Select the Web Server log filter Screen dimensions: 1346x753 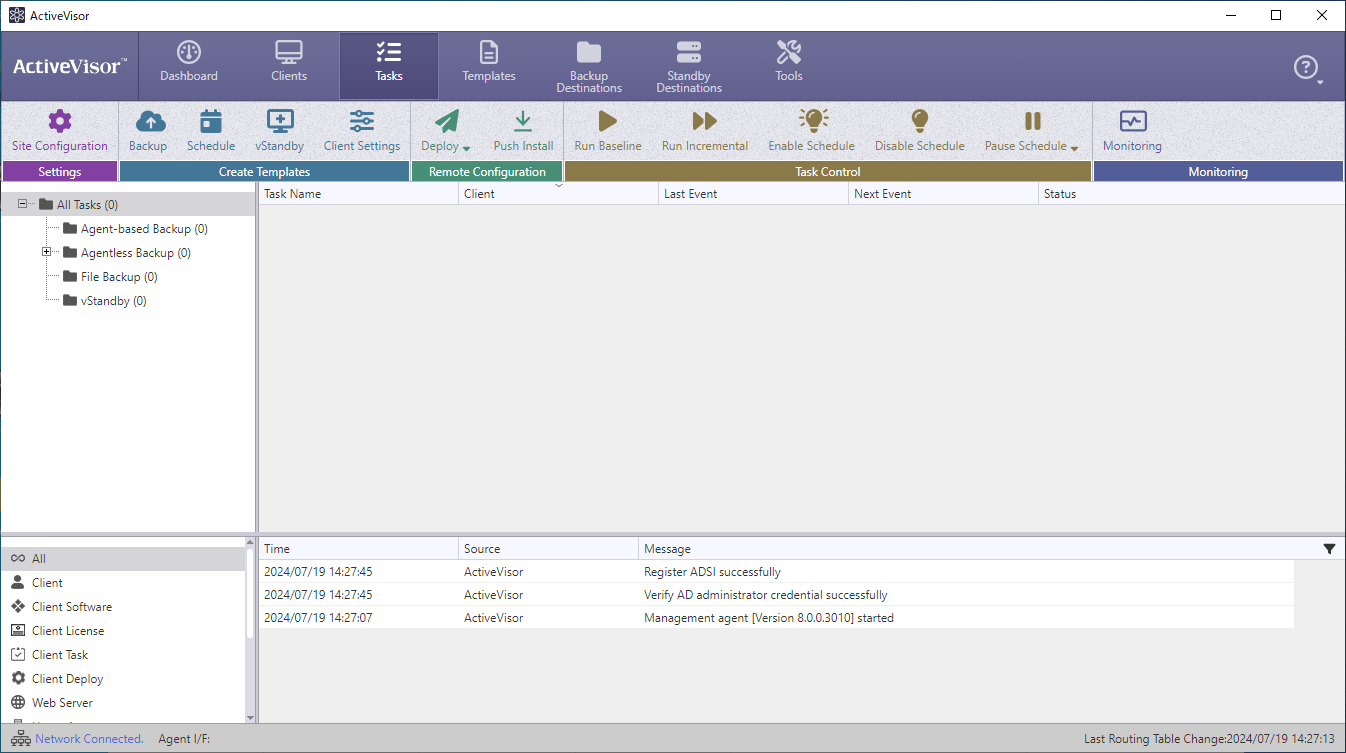(123, 703)
